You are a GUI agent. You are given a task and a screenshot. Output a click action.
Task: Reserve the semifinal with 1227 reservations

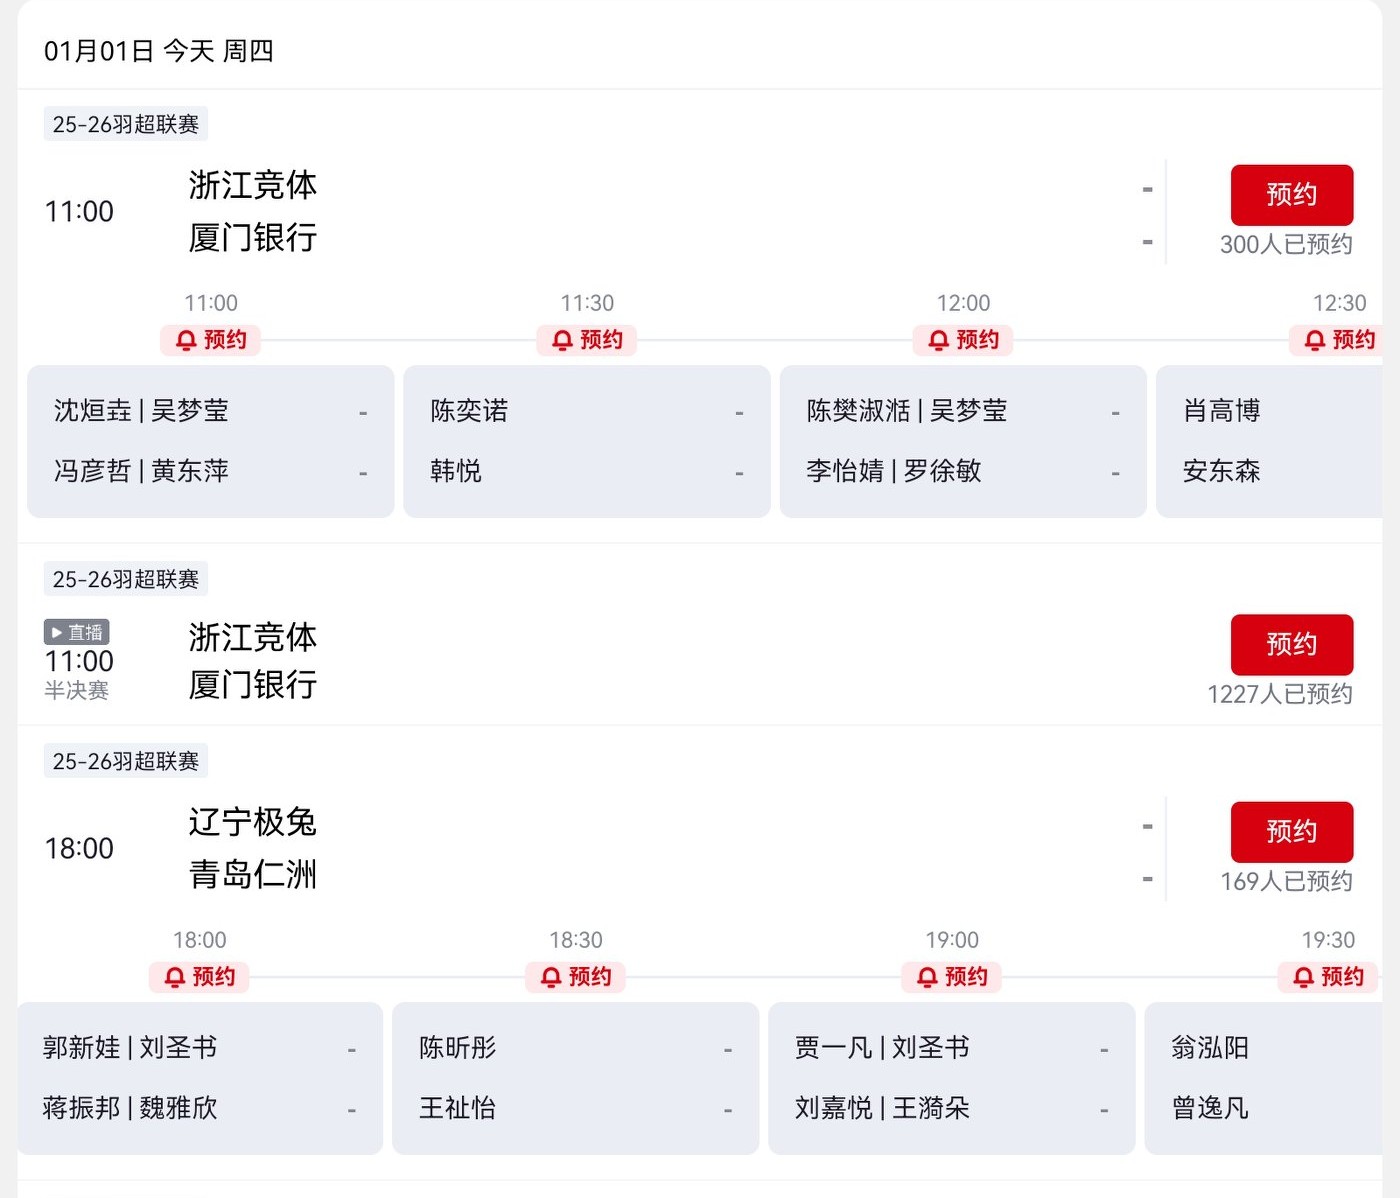coord(1291,645)
